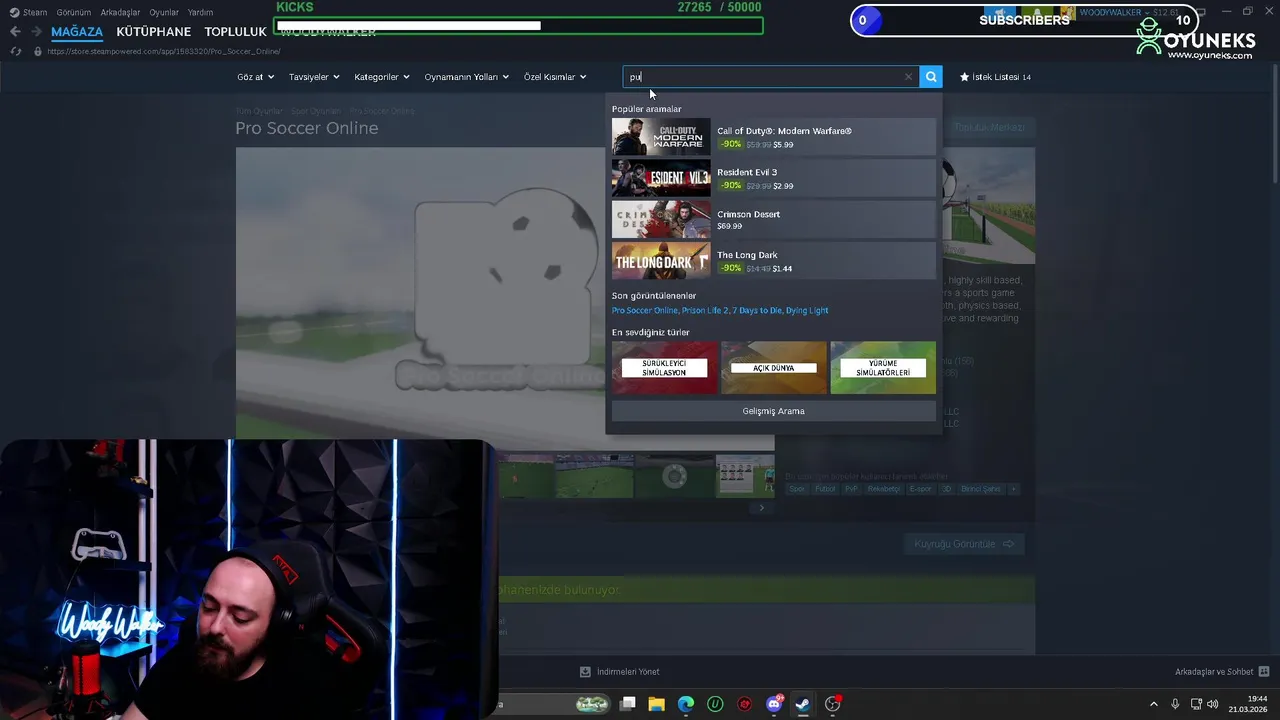The height and width of the screenshot is (720, 1280).
Task: Click the Gelişmiş Arama button
Action: [773, 411]
